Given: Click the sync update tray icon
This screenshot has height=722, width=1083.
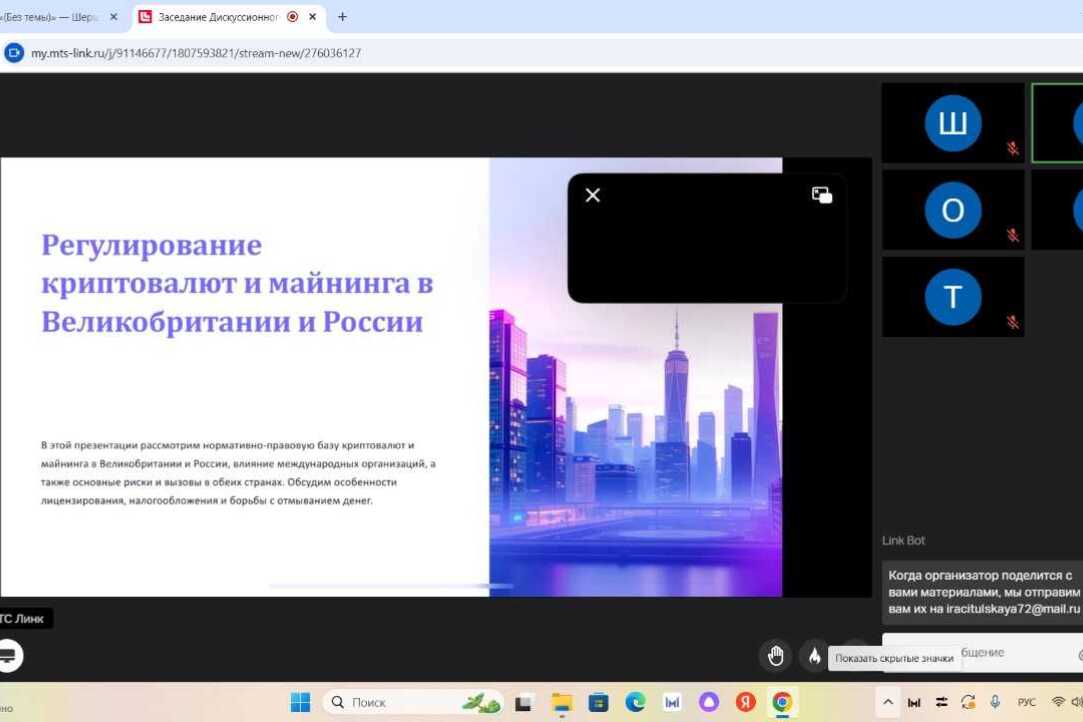Looking at the screenshot, I should point(968,703).
